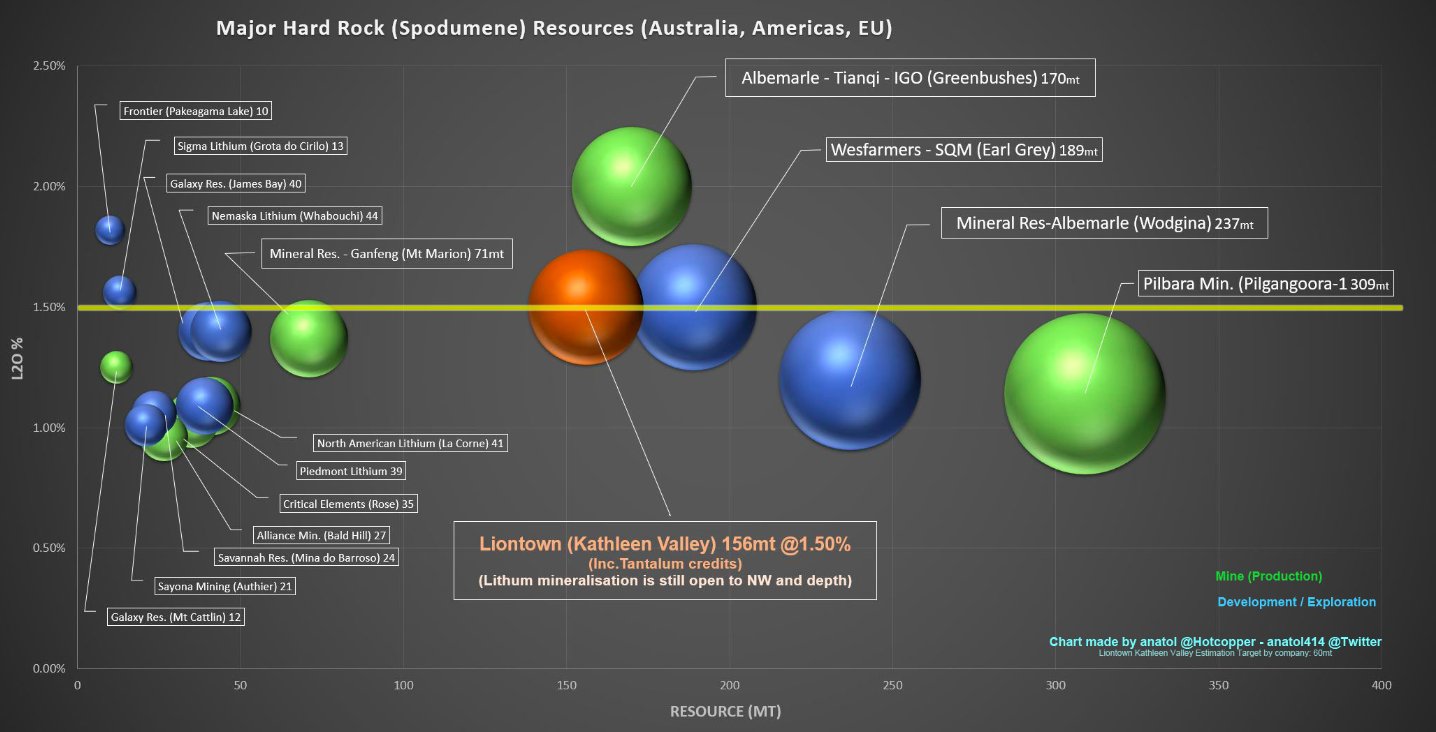This screenshot has width=1436, height=732.
Task: Click the 'Liontown Kathleen Valley Estimation Target' footnote
Action: point(1215,654)
